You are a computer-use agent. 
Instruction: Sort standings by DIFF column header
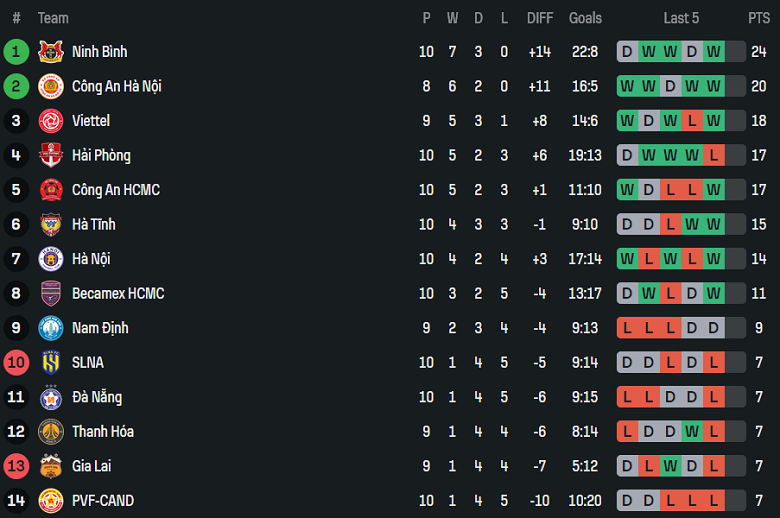(x=540, y=18)
